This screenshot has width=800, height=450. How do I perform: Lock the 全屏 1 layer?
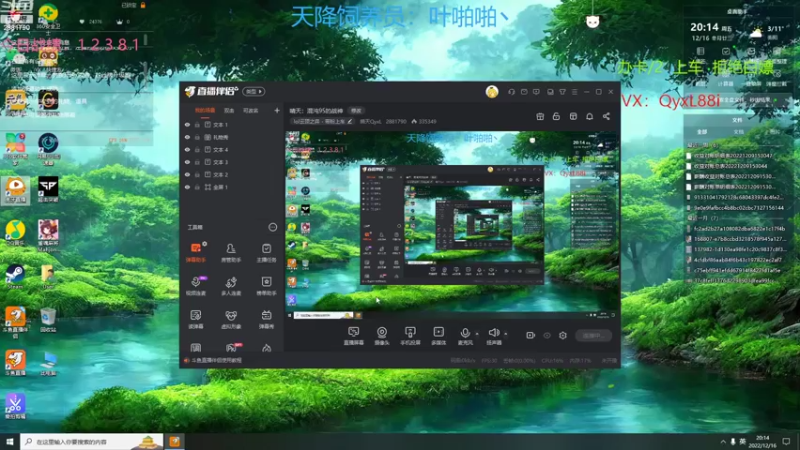197,187
